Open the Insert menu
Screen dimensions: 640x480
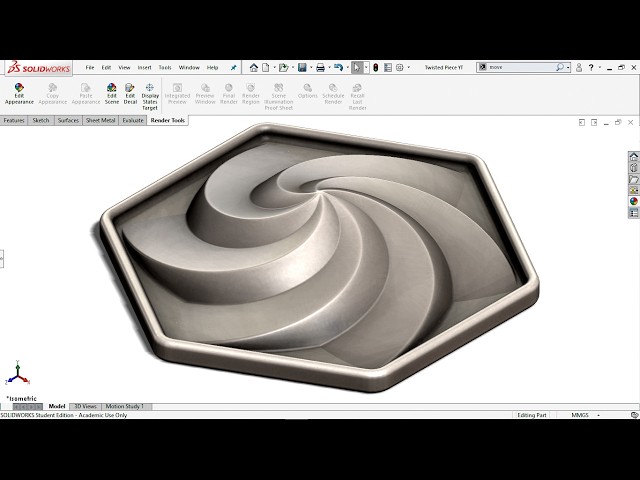(x=144, y=68)
